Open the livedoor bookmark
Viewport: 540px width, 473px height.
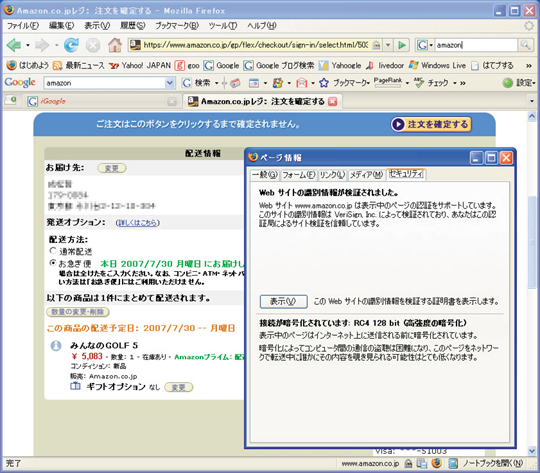(384, 65)
